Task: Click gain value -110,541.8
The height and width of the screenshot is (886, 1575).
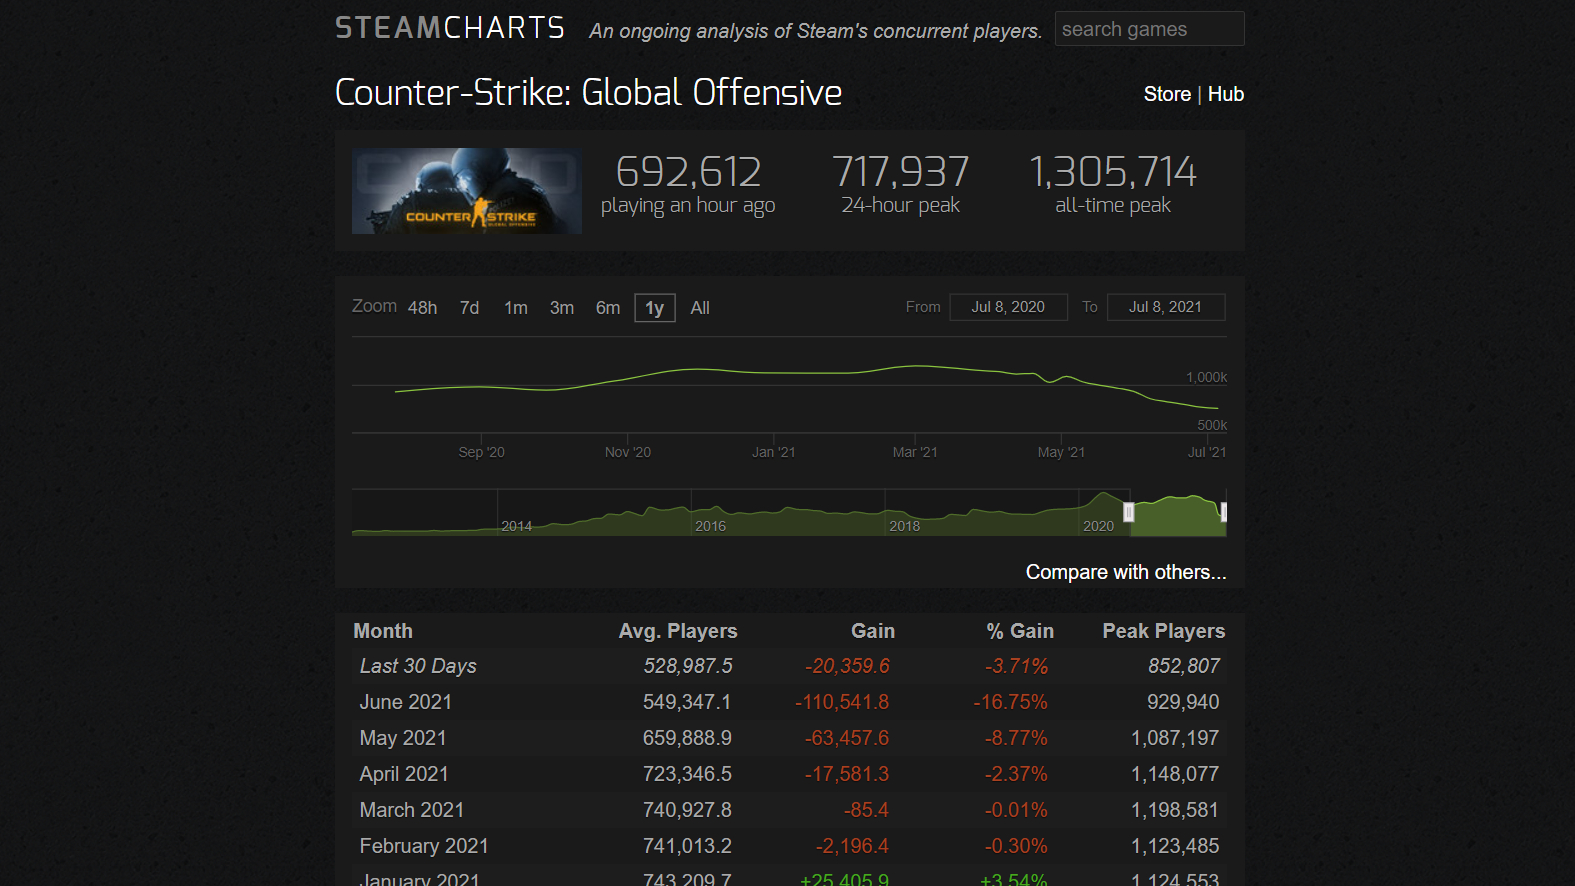Action: 842,702
